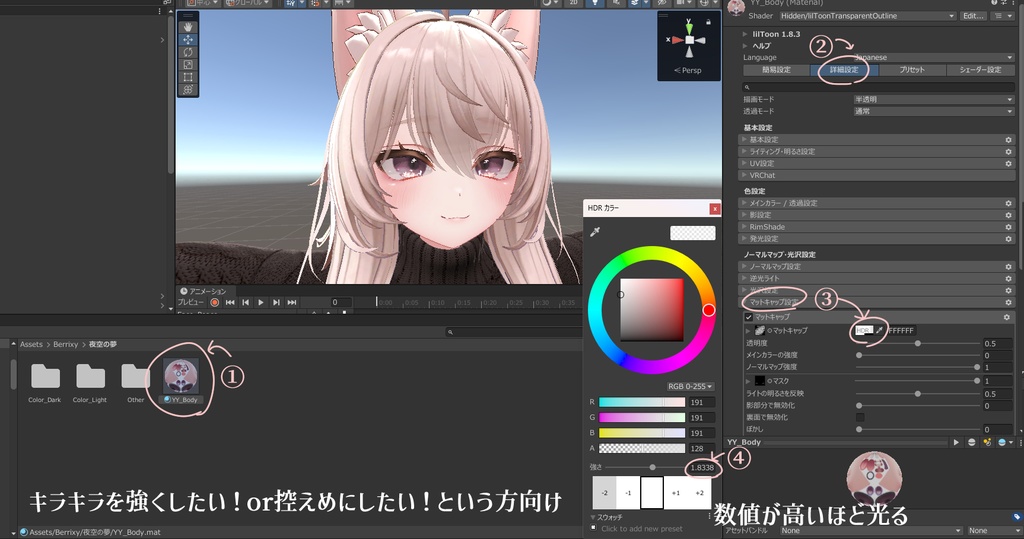Click the asset labels tag icon
Viewport: 1024px width, 539px height.
[x=1017, y=517]
